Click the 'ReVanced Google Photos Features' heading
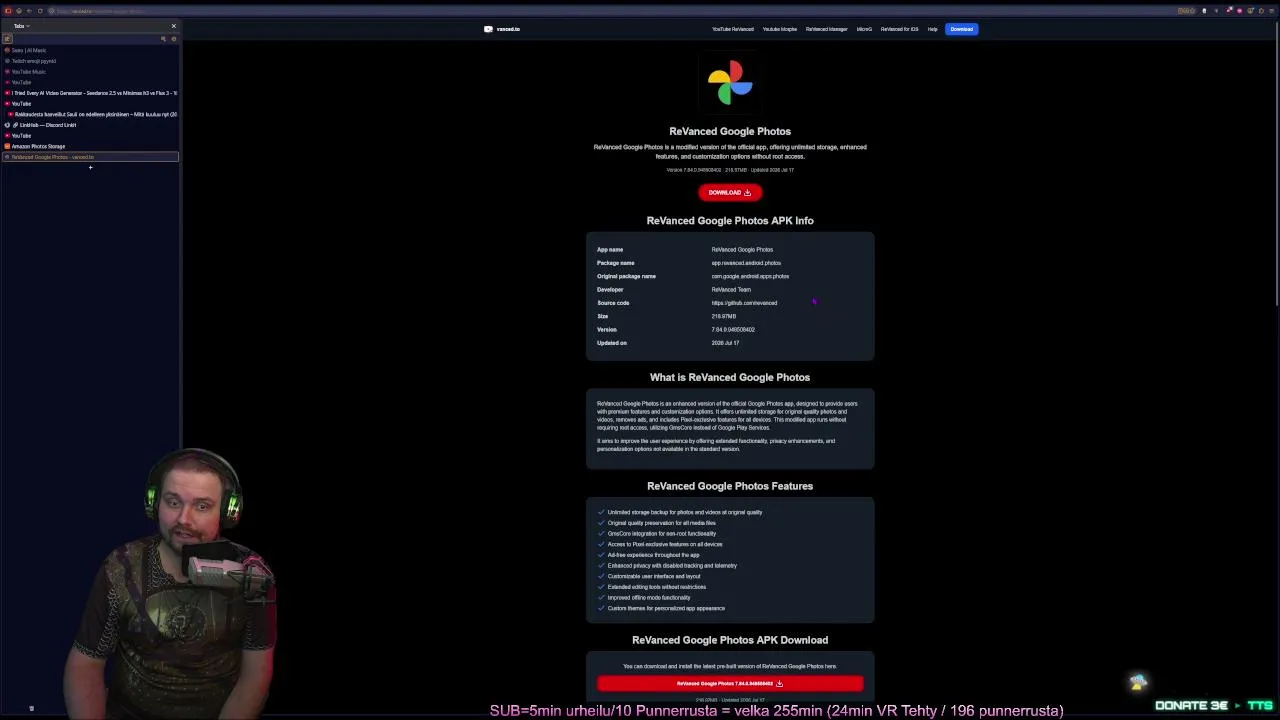Screen dimensions: 1280x720 coord(730,486)
